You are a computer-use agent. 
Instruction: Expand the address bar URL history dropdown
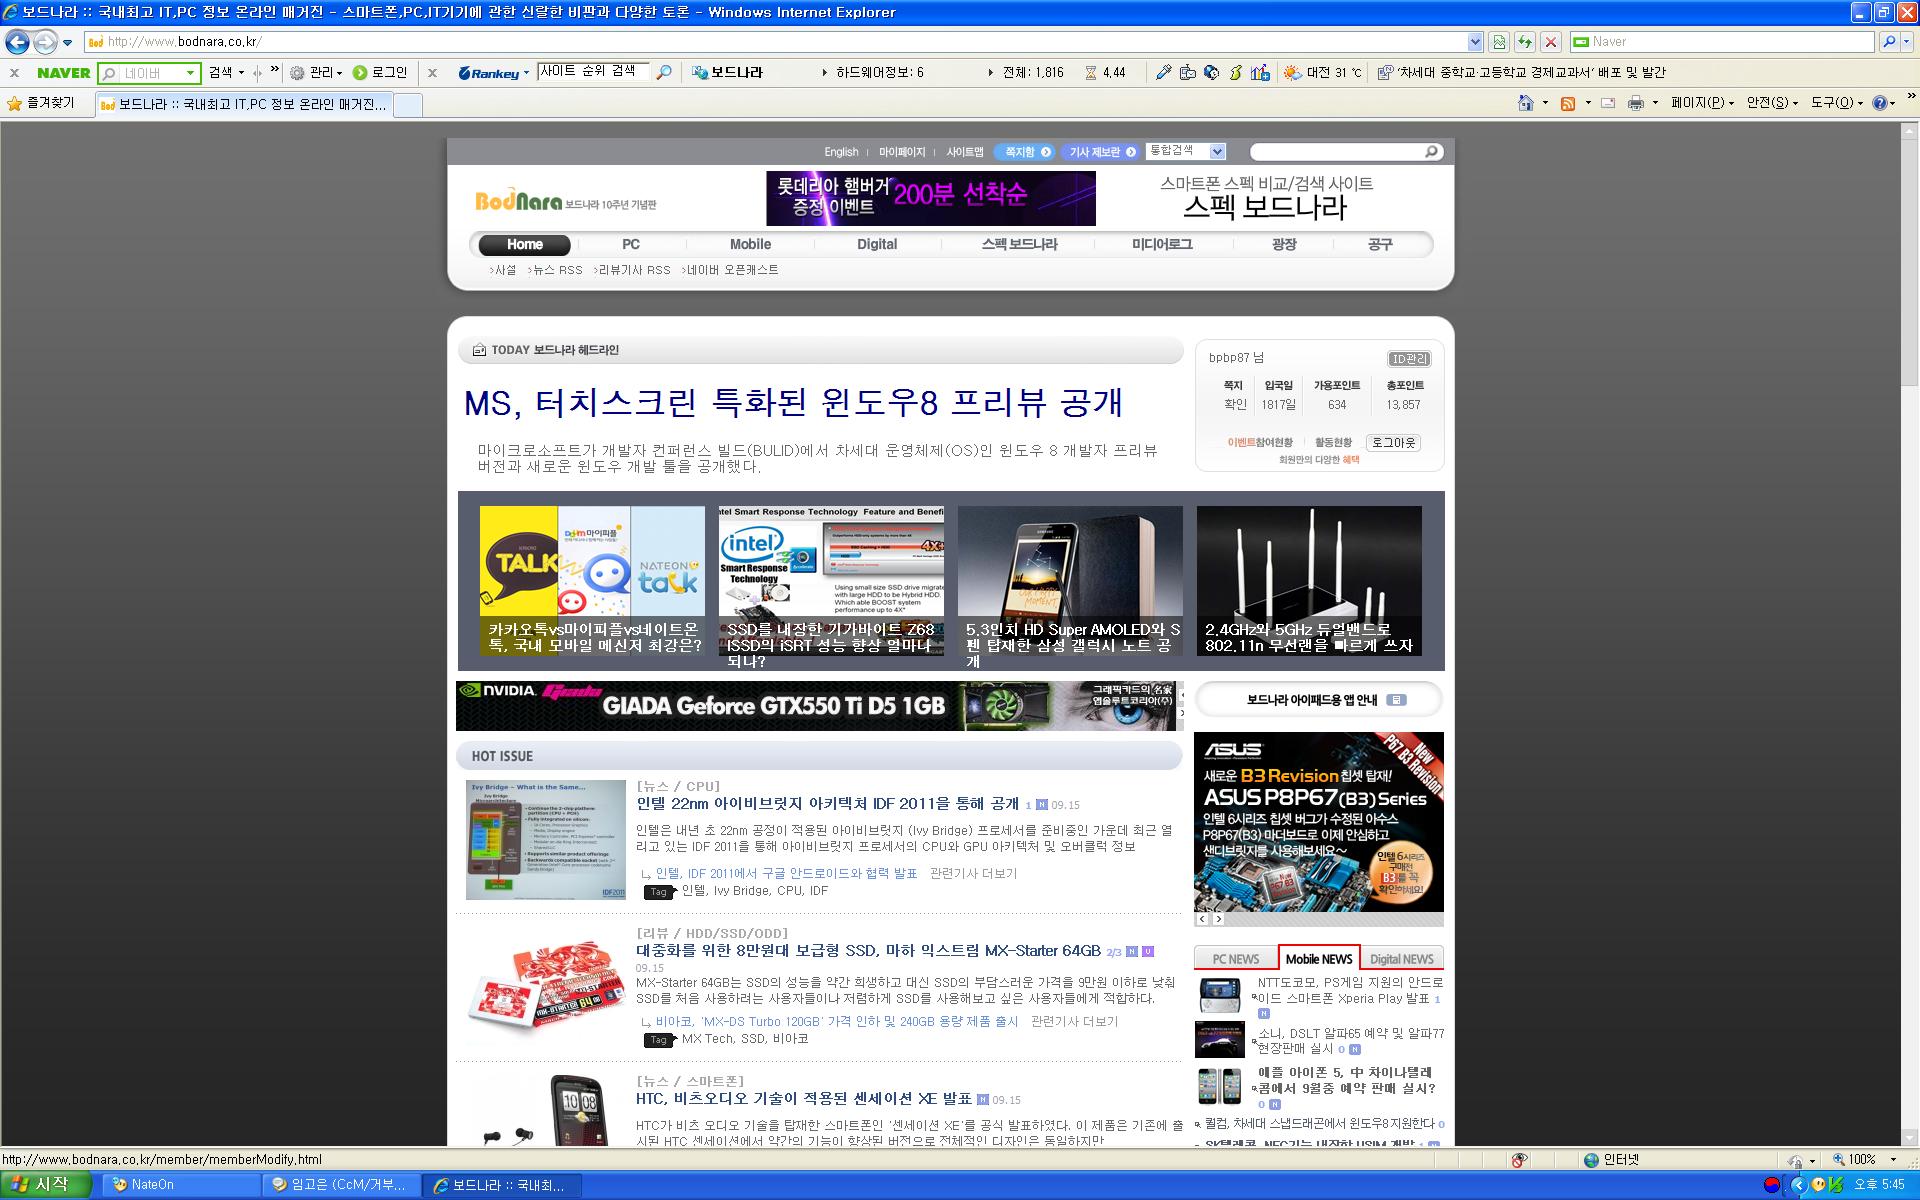click(1475, 42)
